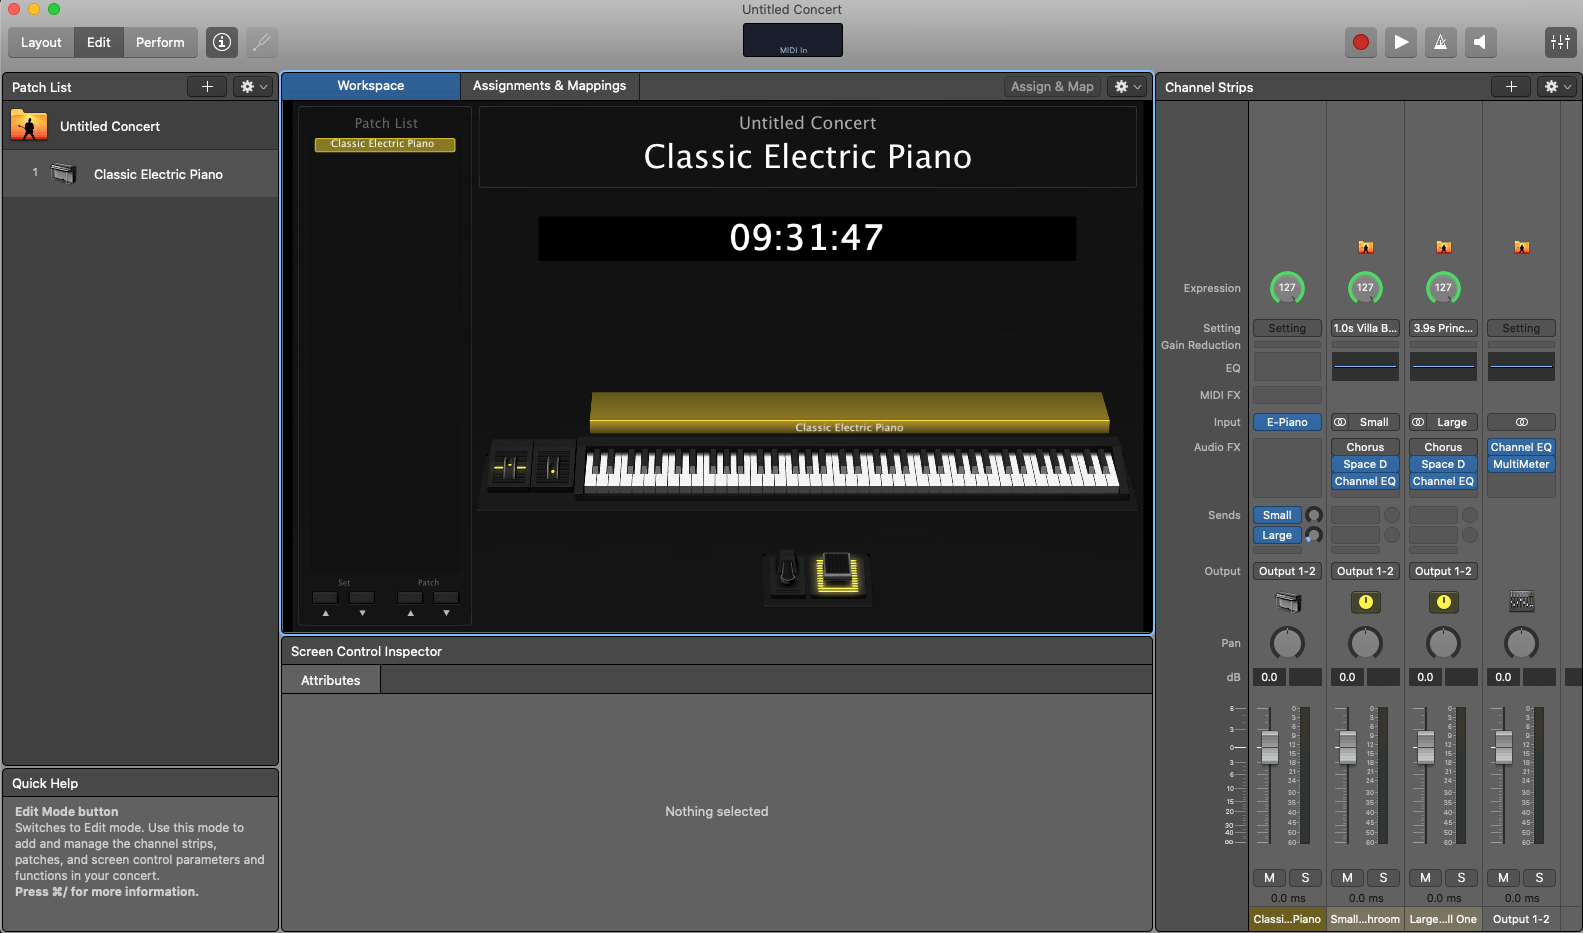
Task: Click the yellow clock icon on Small...hroom strip
Action: [1366, 602]
